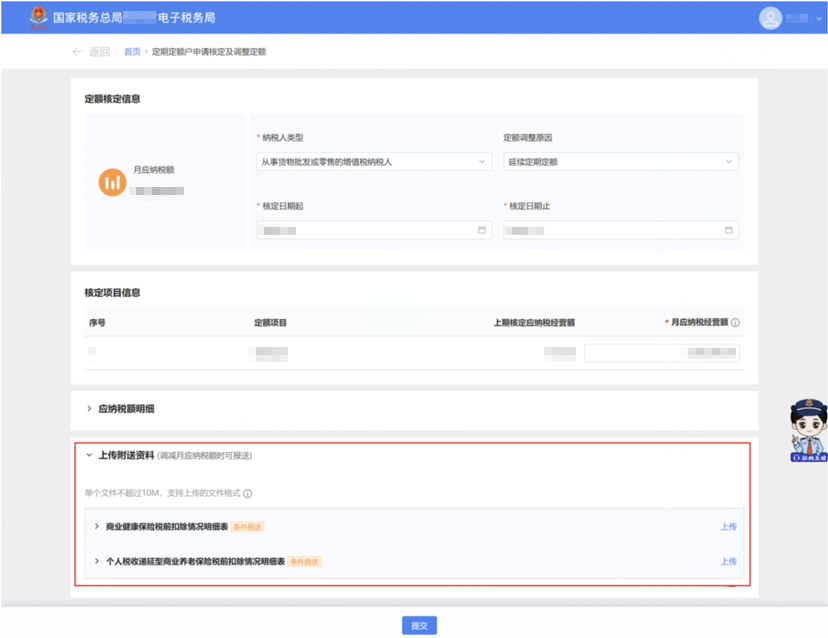Expand 商业健康保险税前扣除情况明细表 row
This screenshot has width=828, height=638.
point(97,526)
